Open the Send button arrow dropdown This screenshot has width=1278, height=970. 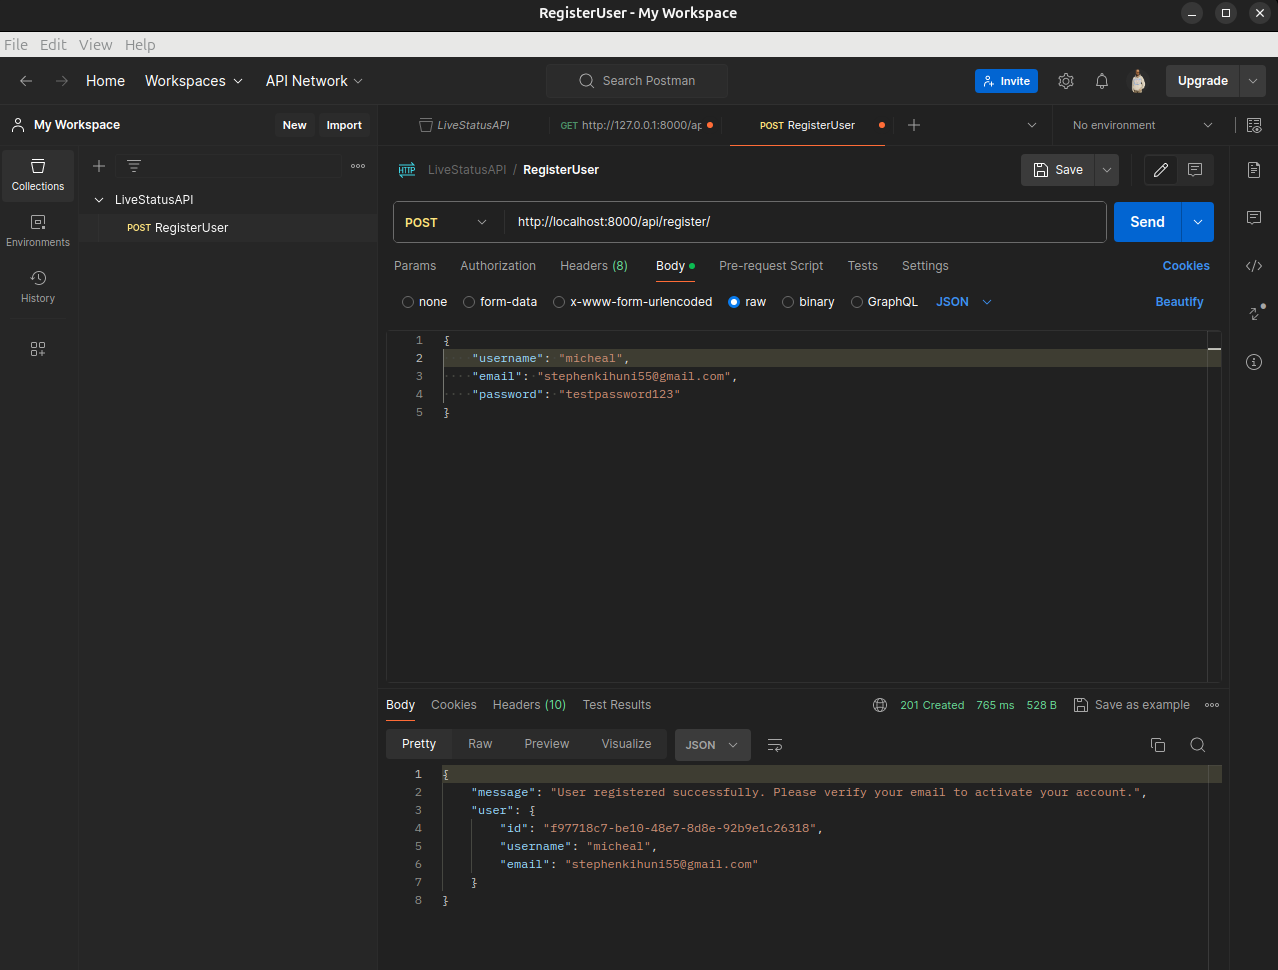click(1198, 222)
